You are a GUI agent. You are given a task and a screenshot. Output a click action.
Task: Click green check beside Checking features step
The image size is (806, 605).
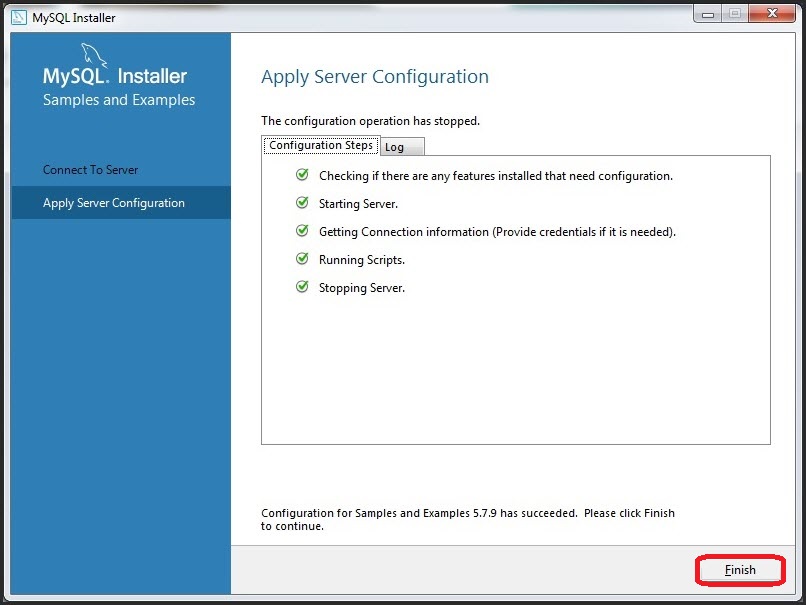click(x=302, y=175)
